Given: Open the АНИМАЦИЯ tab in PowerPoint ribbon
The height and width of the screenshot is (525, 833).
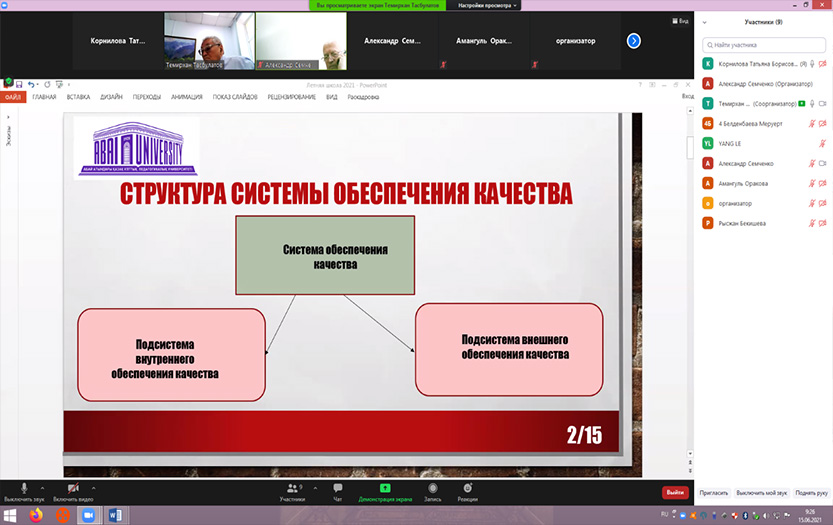Looking at the screenshot, I should tap(186, 97).
